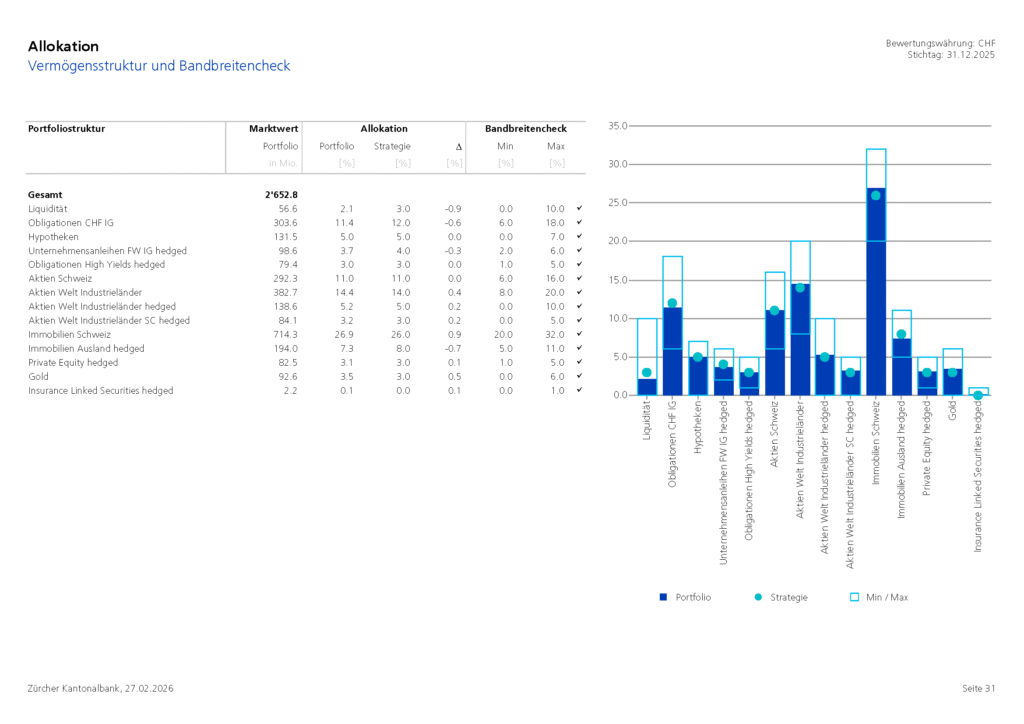Click the strategy dot on the Immobilien Schweiz bar
The height and width of the screenshot is (724, 1024).
pos(876,195)
